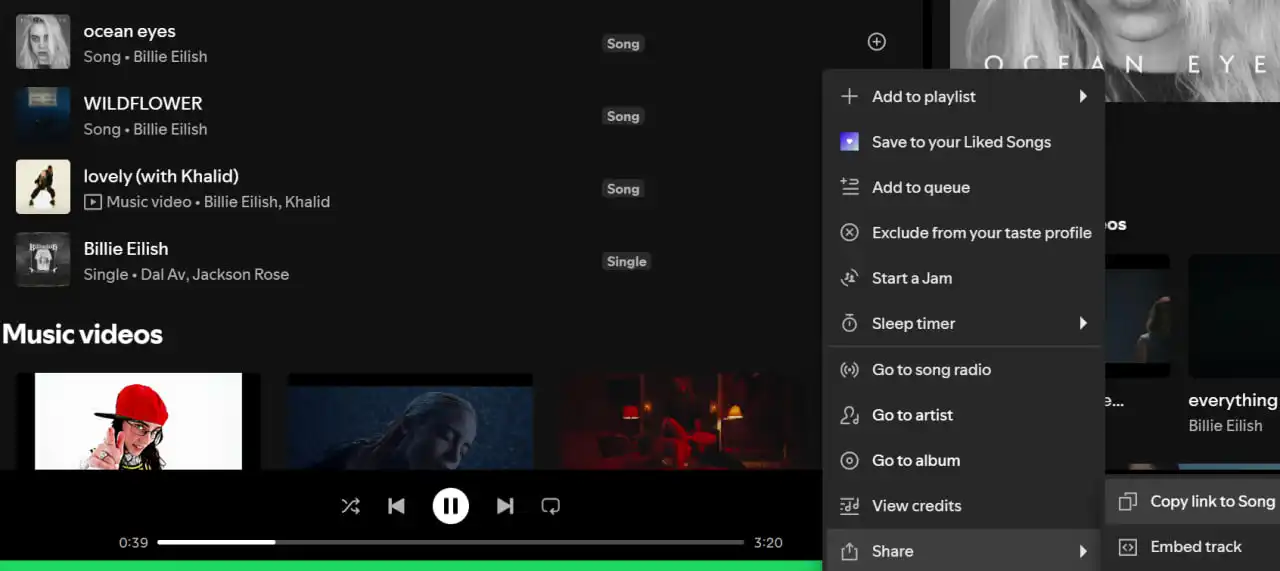
Task: Open the blue rain music video thumbnail
Action: click(410, 421)
